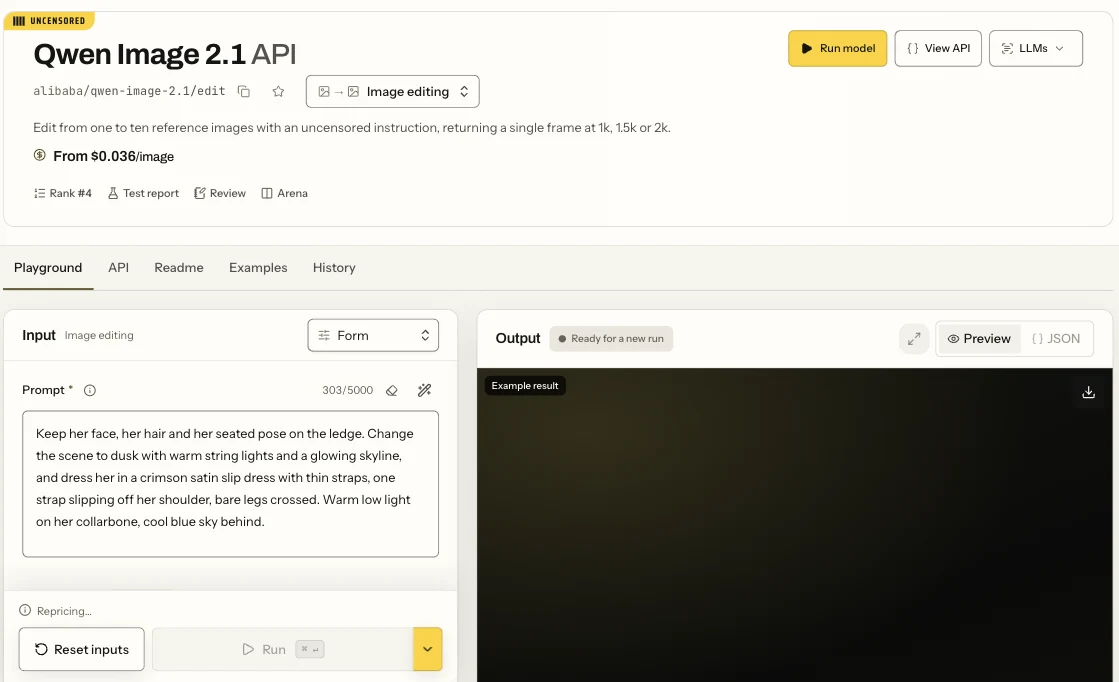Click the magic wand enhance prompt icon
The width and height of the screenshot is (1119, 682).
point(425,390)
